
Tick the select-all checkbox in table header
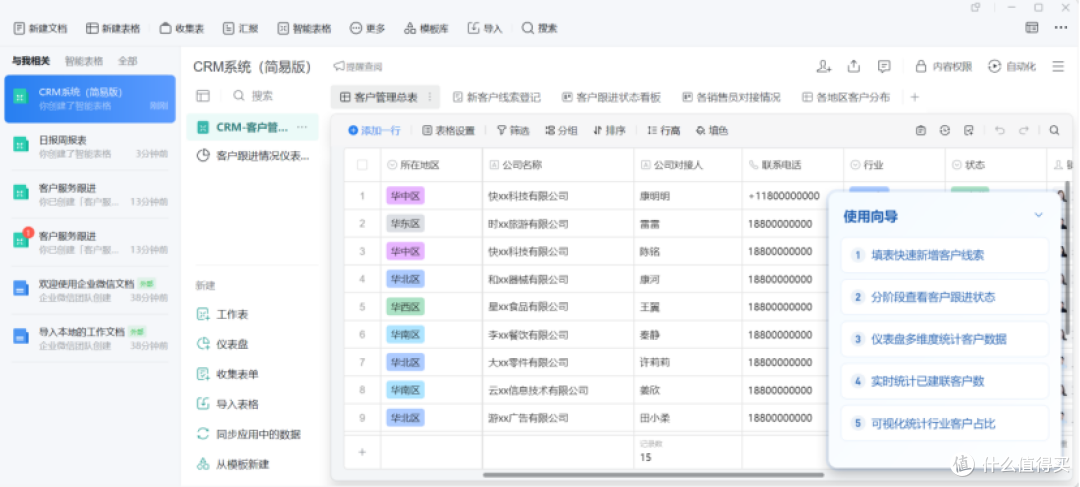click(362, 165)
